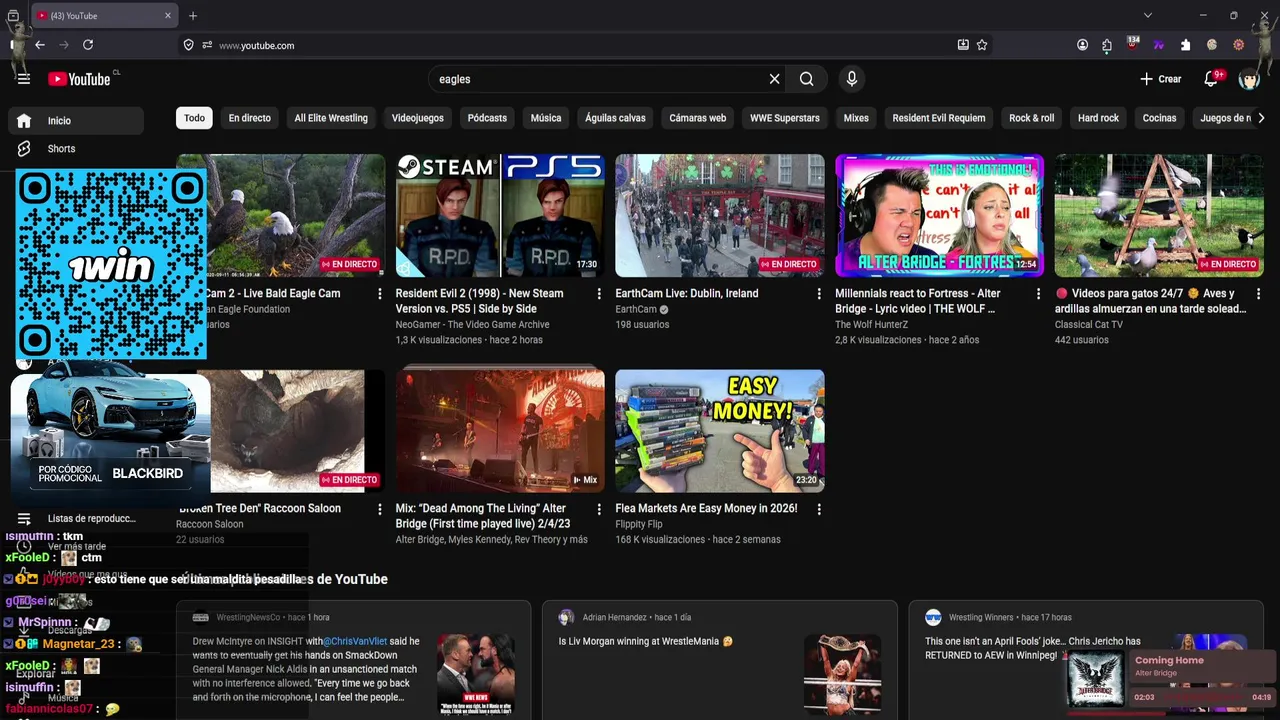Close the (43) YouTube tab
This screenshot has height=720, width=1280.
167,16
